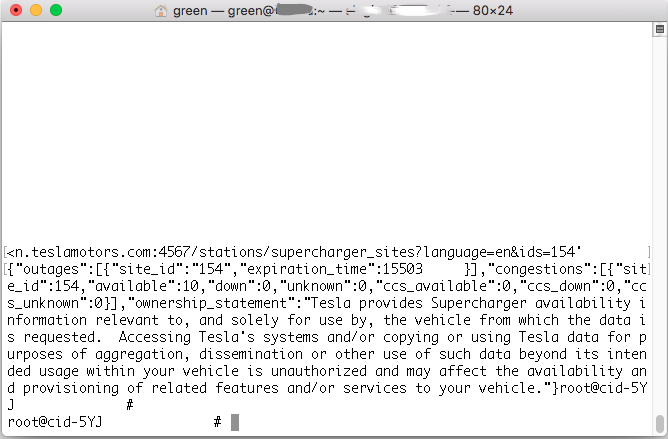The image size is (668, 439).
Task: Minimize the Terminal window with yellow button
Action: pos(36,10)
